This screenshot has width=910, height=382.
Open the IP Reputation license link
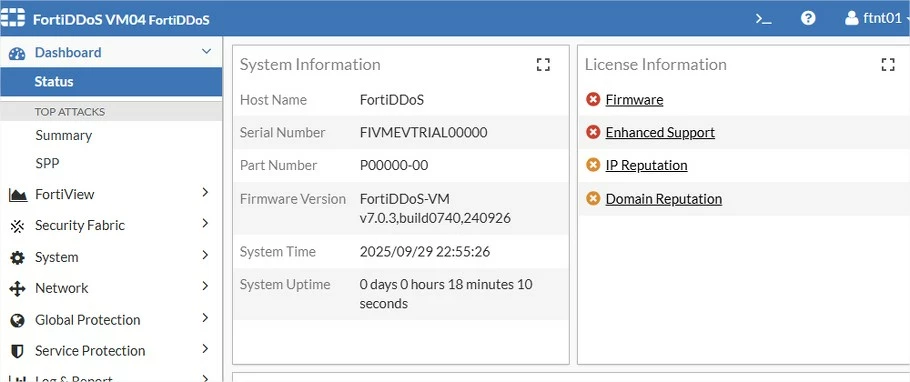[x=646, y=166]
